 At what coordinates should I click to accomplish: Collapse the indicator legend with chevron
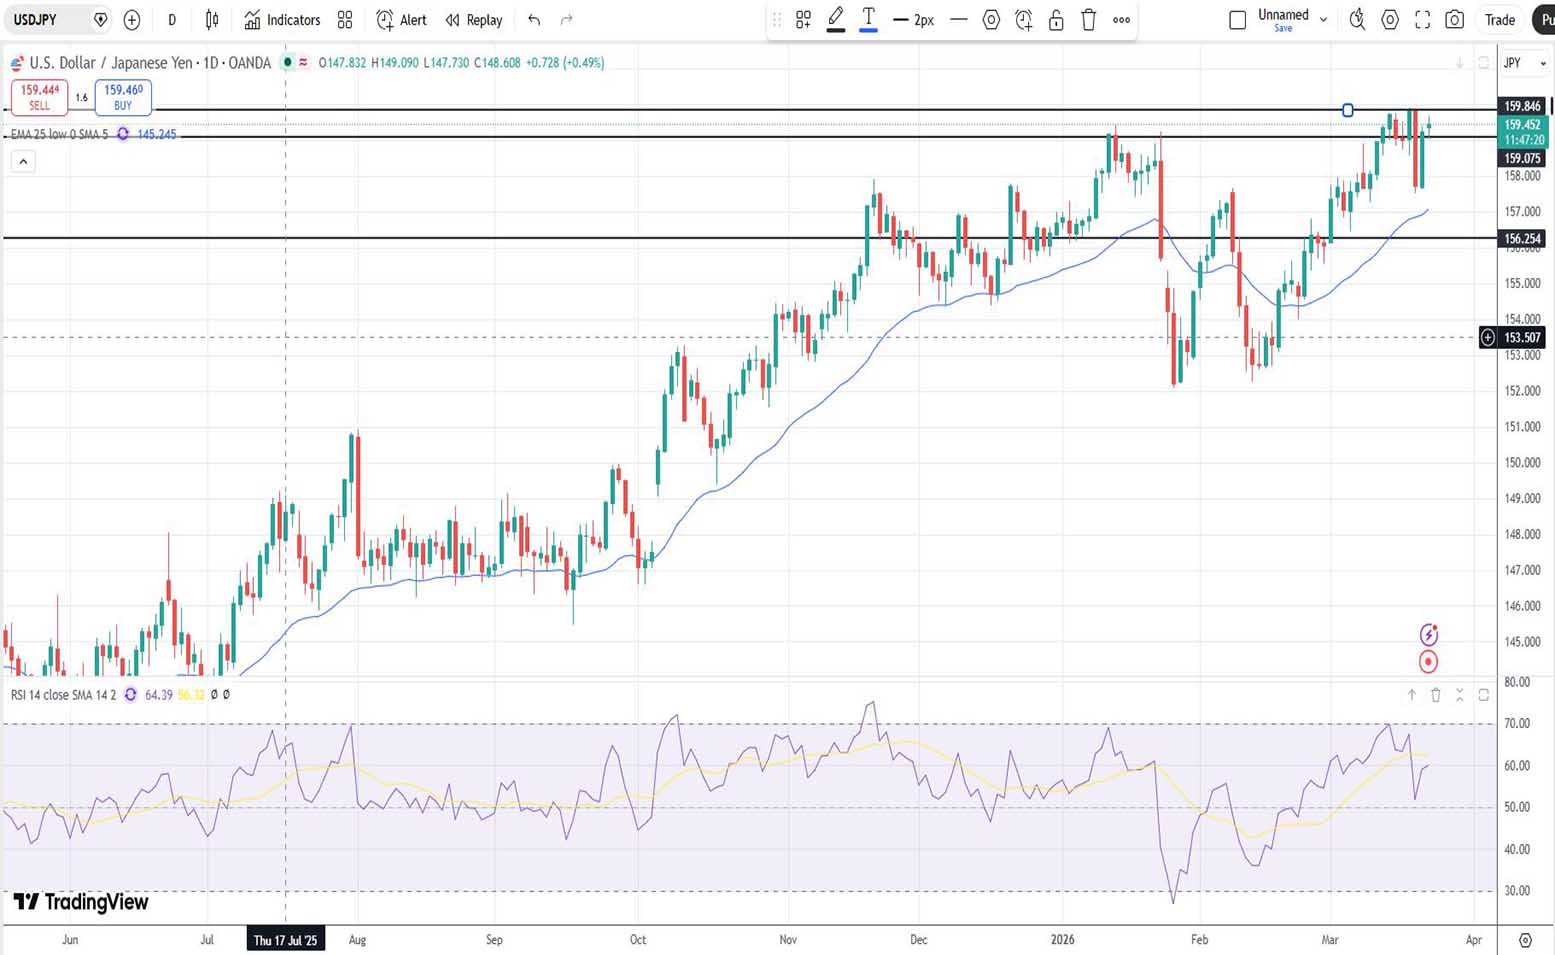(x=23, y=161)
